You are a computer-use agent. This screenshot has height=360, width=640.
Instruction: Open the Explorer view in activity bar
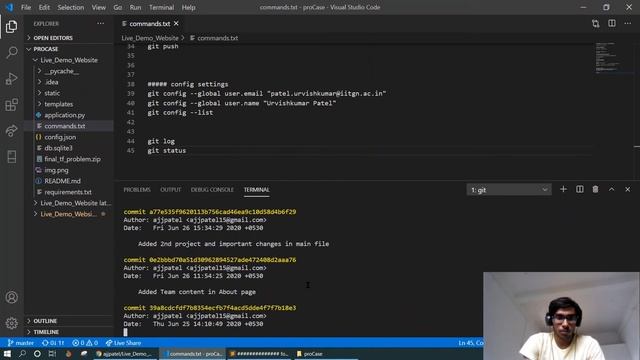pyautogui.click(x=11, y=27)
